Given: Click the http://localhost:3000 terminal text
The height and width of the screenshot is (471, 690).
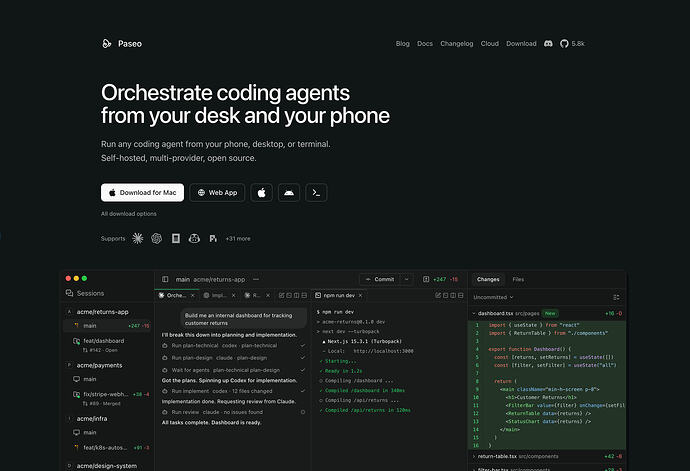Looking at the screenshot, I should click(383, 351).
